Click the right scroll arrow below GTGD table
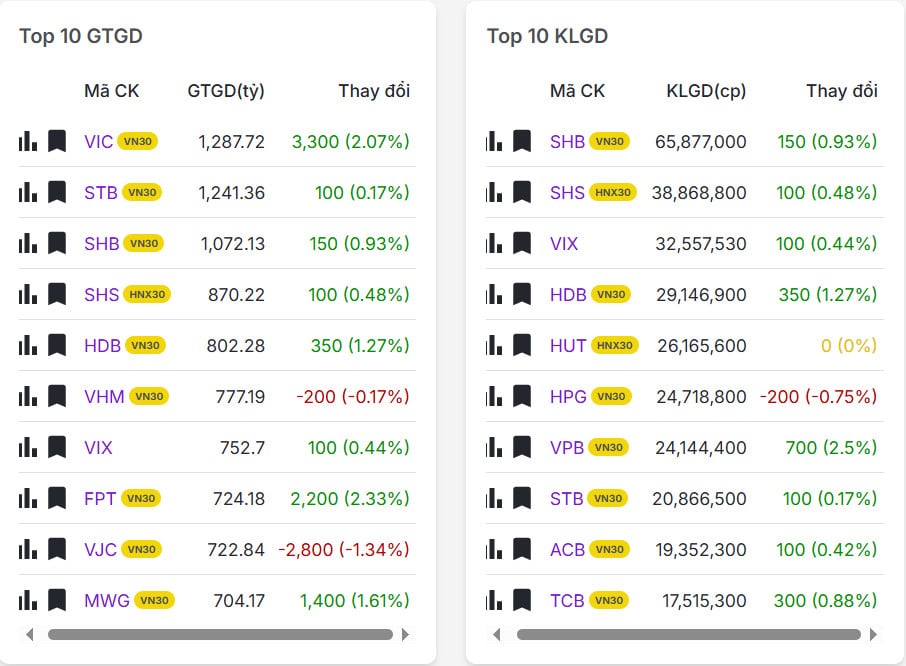This screenshot has width=906, height=666. pos(405,634)
